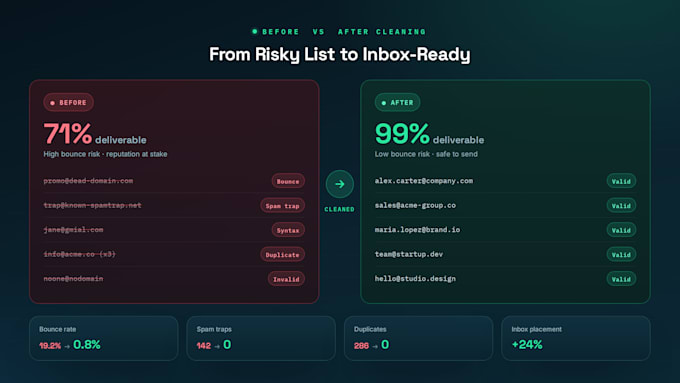Click email alex.carter@company.com

(424, 181)
